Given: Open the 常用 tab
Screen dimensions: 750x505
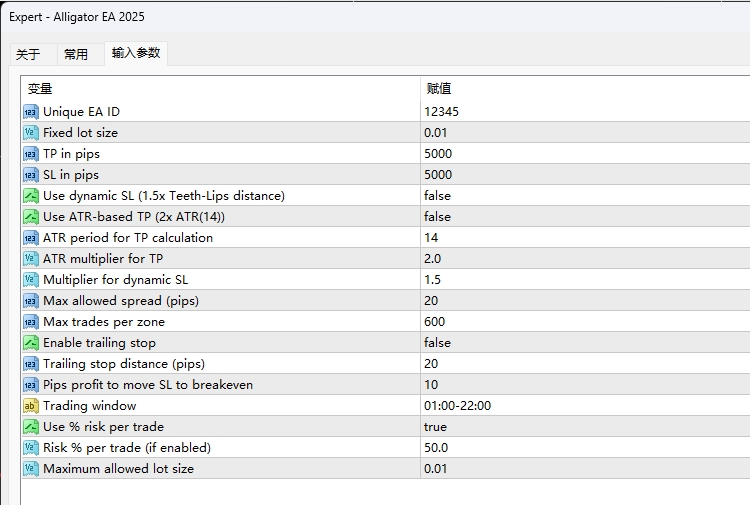Looking at the screenshot, I should pos(76,54).
